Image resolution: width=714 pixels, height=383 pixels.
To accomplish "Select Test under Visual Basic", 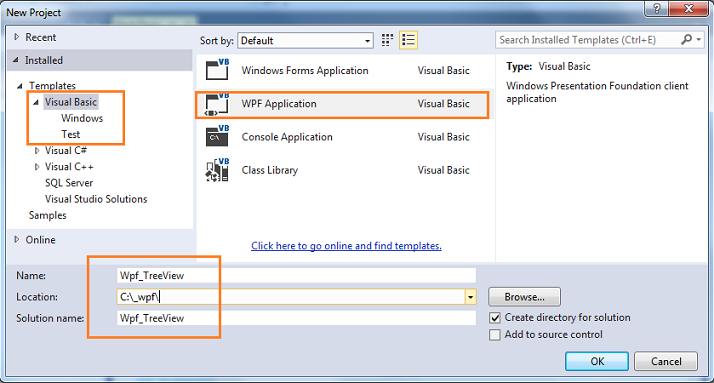I will click(x=71, y=134).
